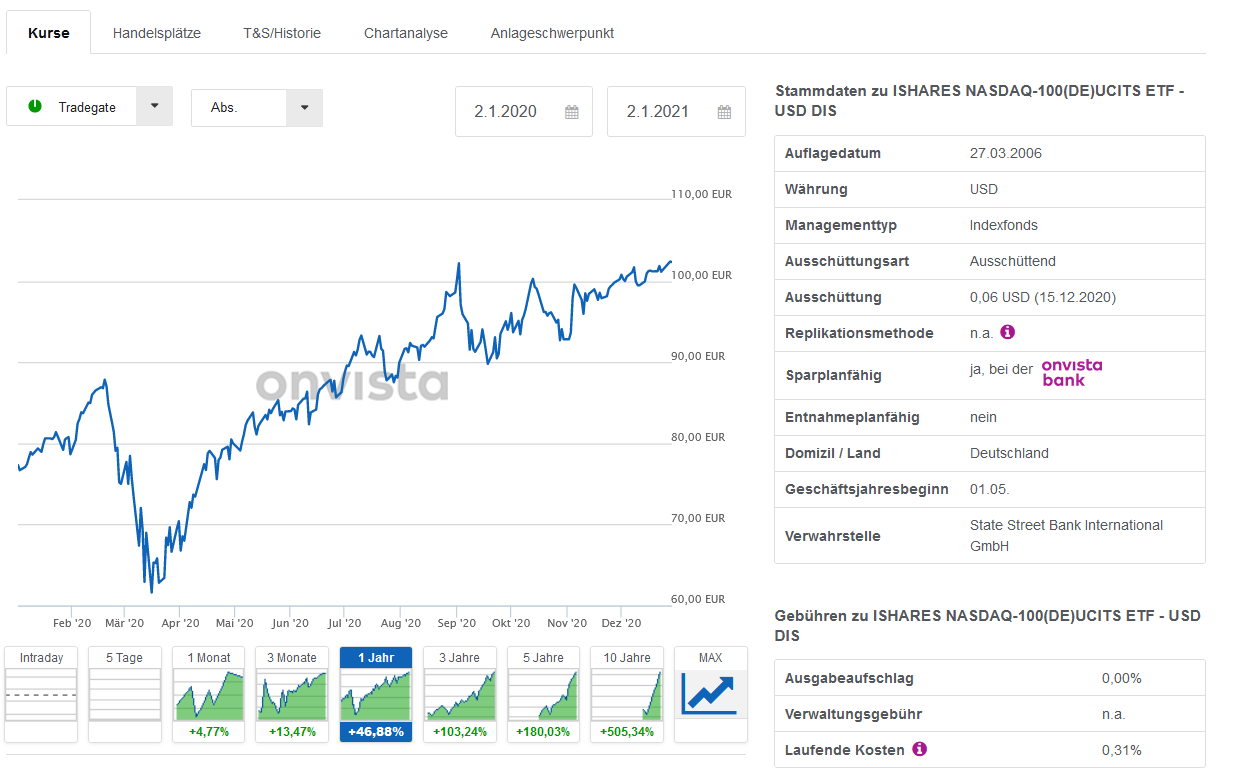Select the 3 Jahre chart period
The height and width of the screenshot is (774, 1254).
tap(459, 694)
